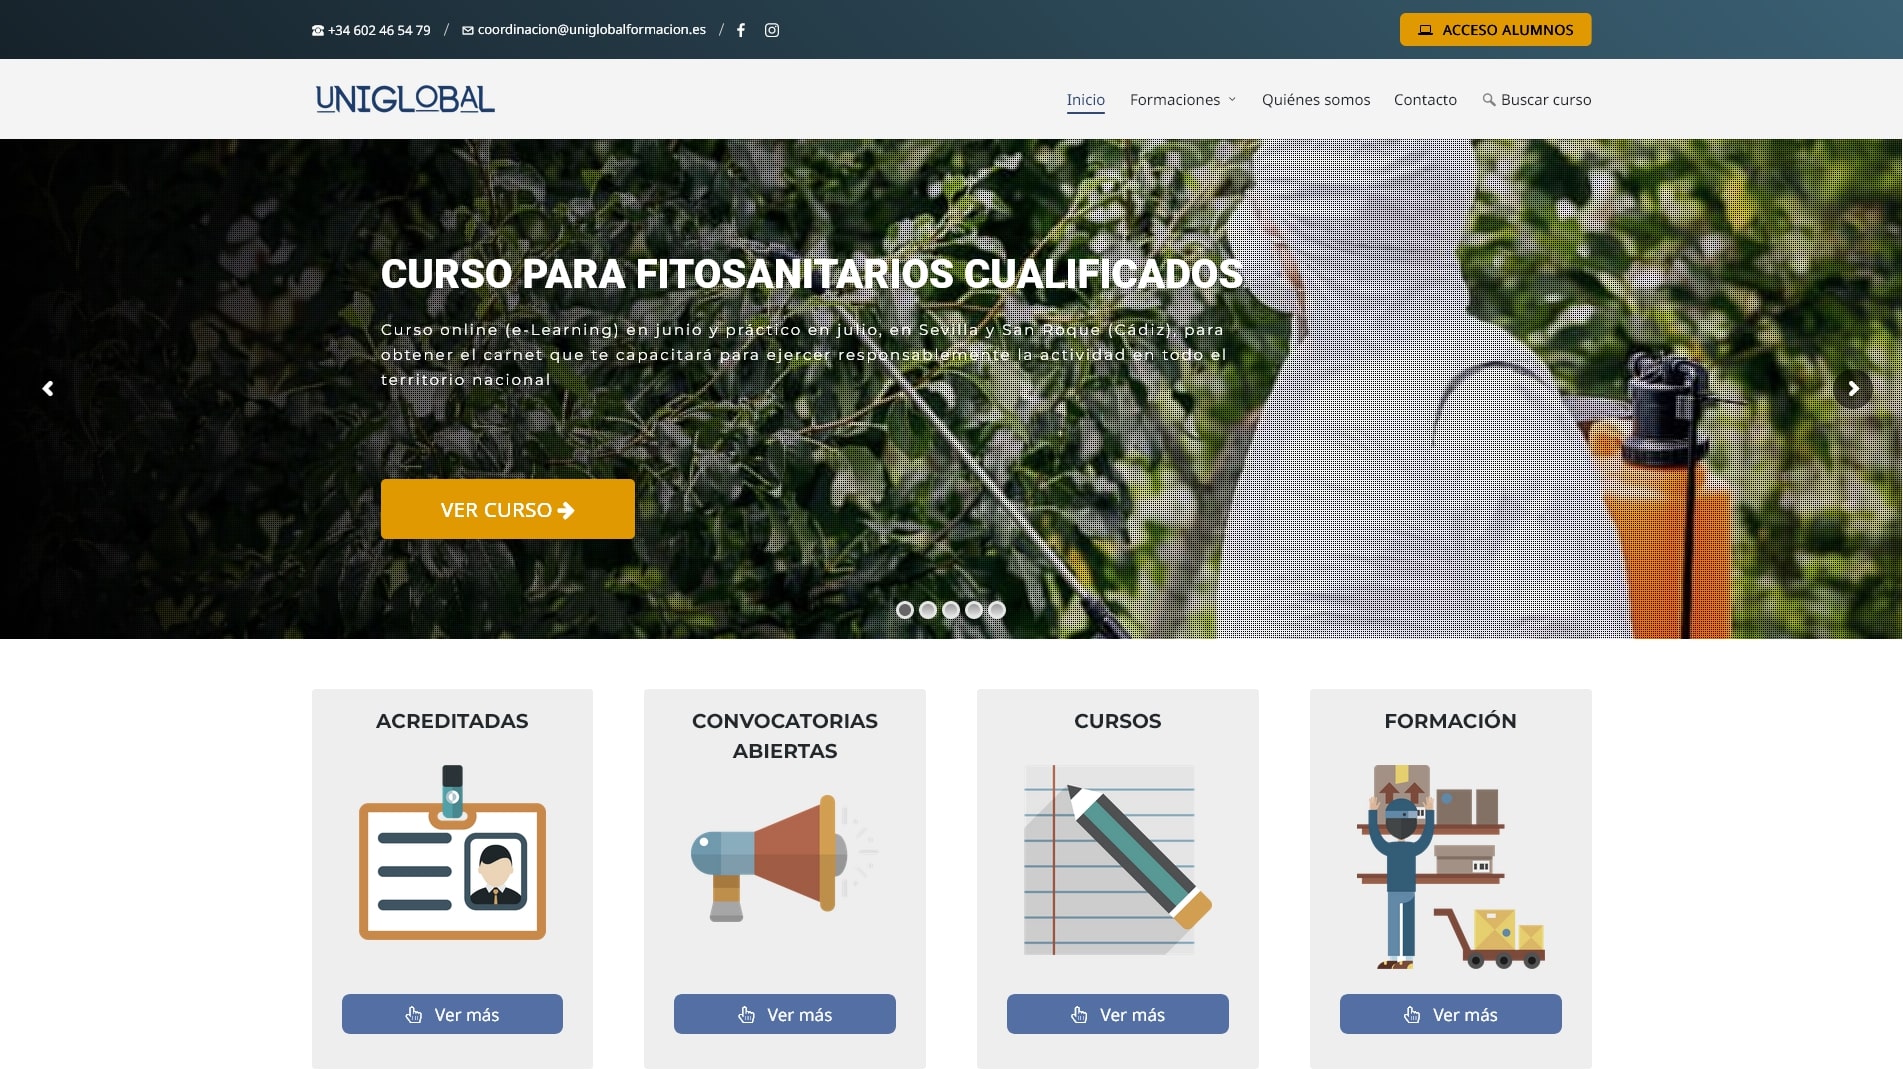Click the Cursos card title
This screenshot has width=1903, height=1080.
pyautogui.click(x=1117, y=721)
